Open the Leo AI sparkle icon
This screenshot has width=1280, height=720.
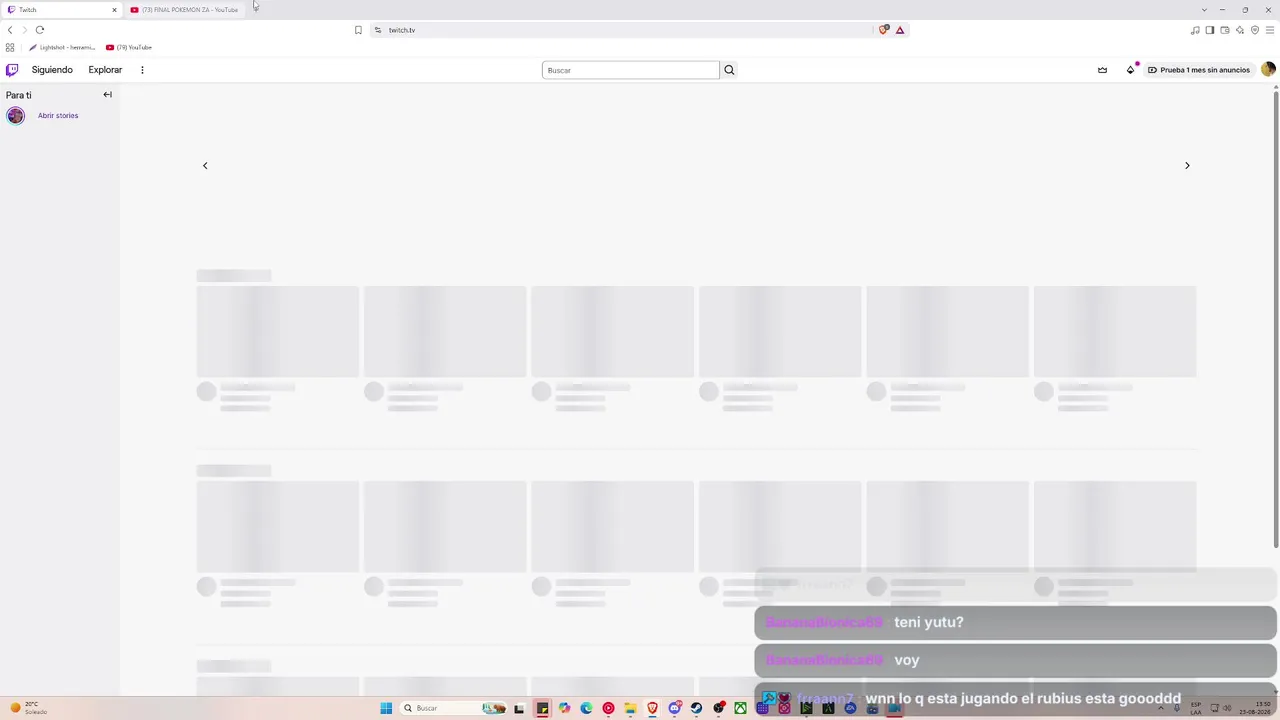(x=1240, y=30)
